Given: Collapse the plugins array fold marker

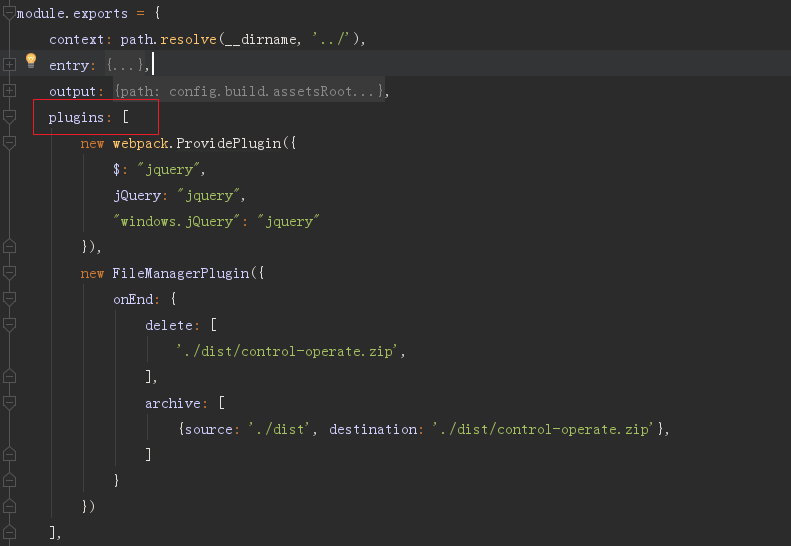Looking at the screenshot, I should coord(9,117).
